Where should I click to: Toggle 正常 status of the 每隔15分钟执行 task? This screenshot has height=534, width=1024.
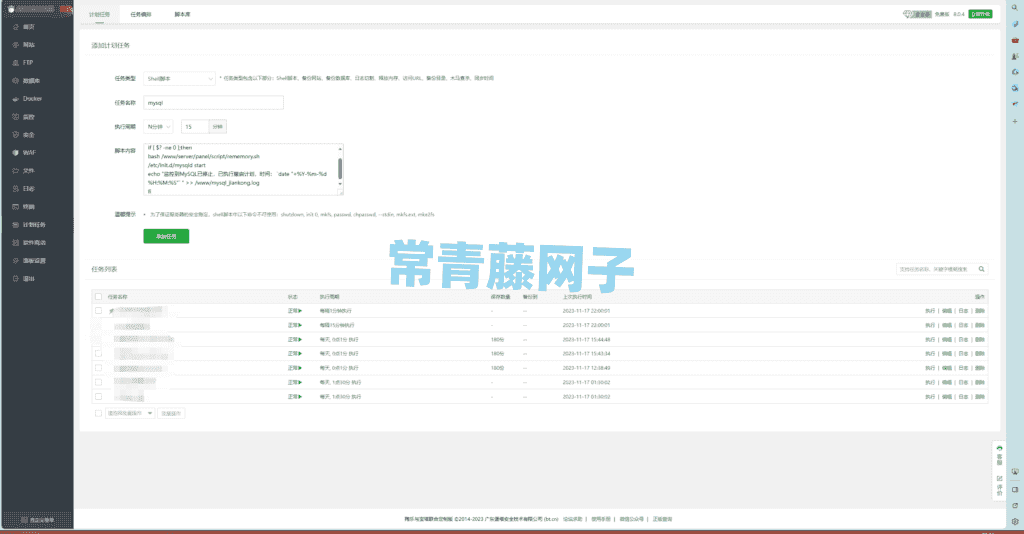(295, 325)
